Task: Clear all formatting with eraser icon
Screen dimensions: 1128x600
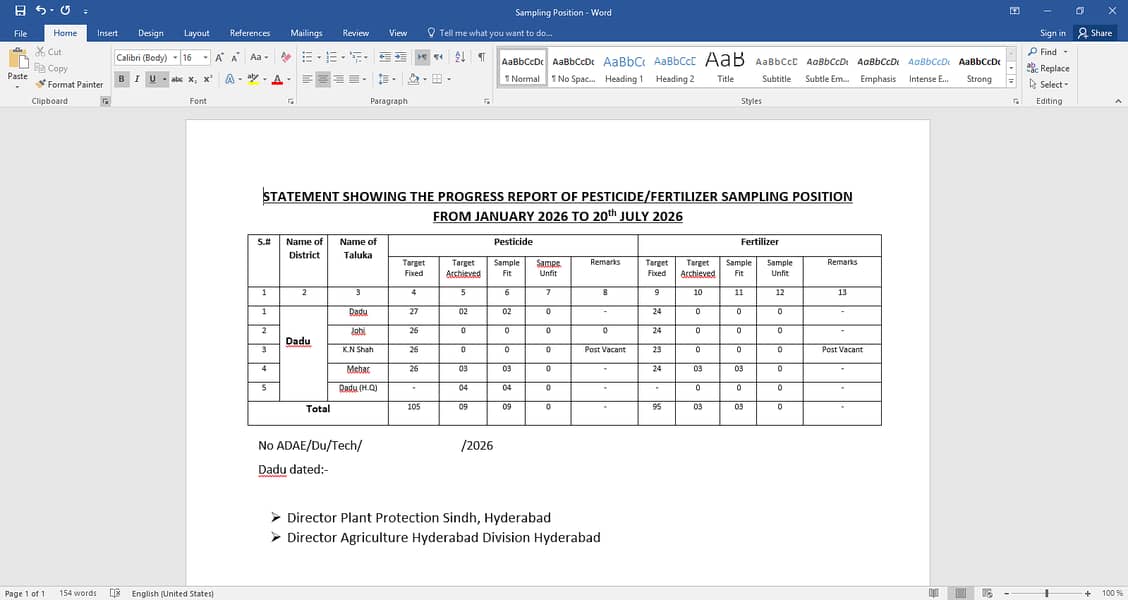Action: pos(286,58)
